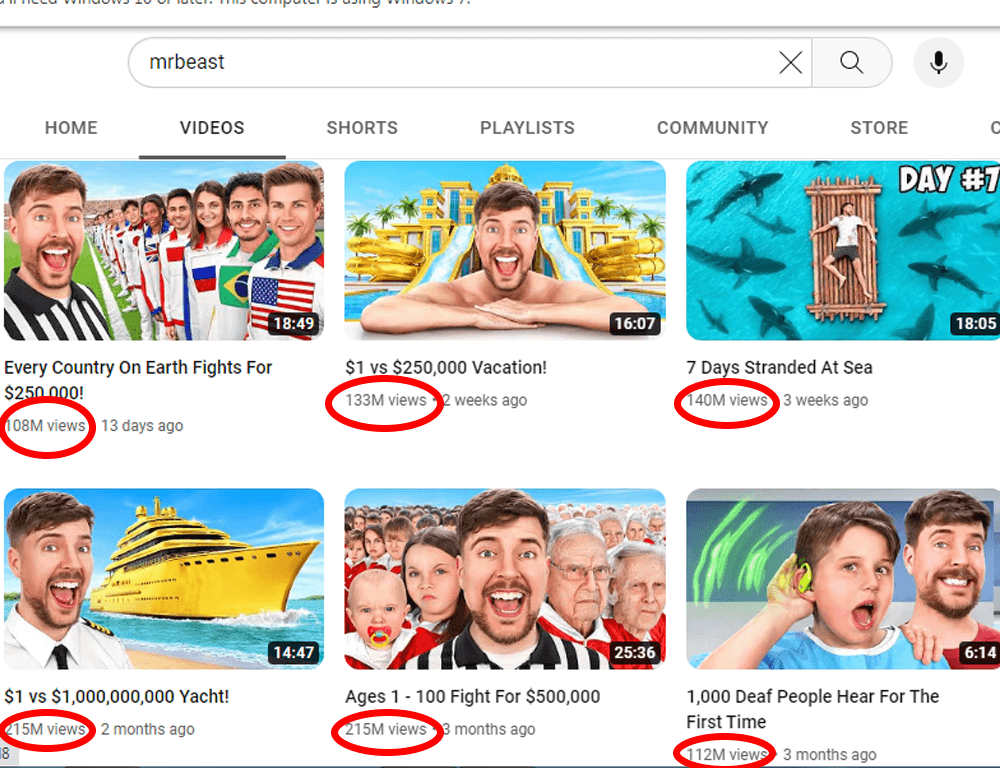Click the 18:05 duration badge
Image resolution: width=1000 pixels, height=768 pixels.
tap(975, 323)
